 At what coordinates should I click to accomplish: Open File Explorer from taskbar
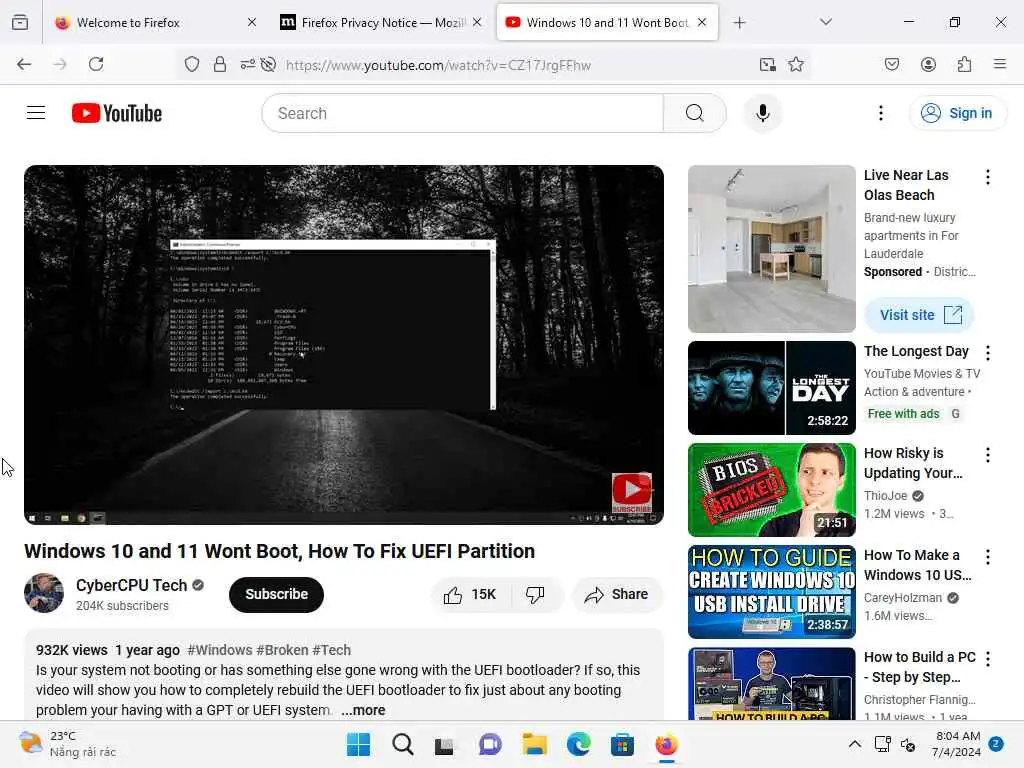coord(534,744)
